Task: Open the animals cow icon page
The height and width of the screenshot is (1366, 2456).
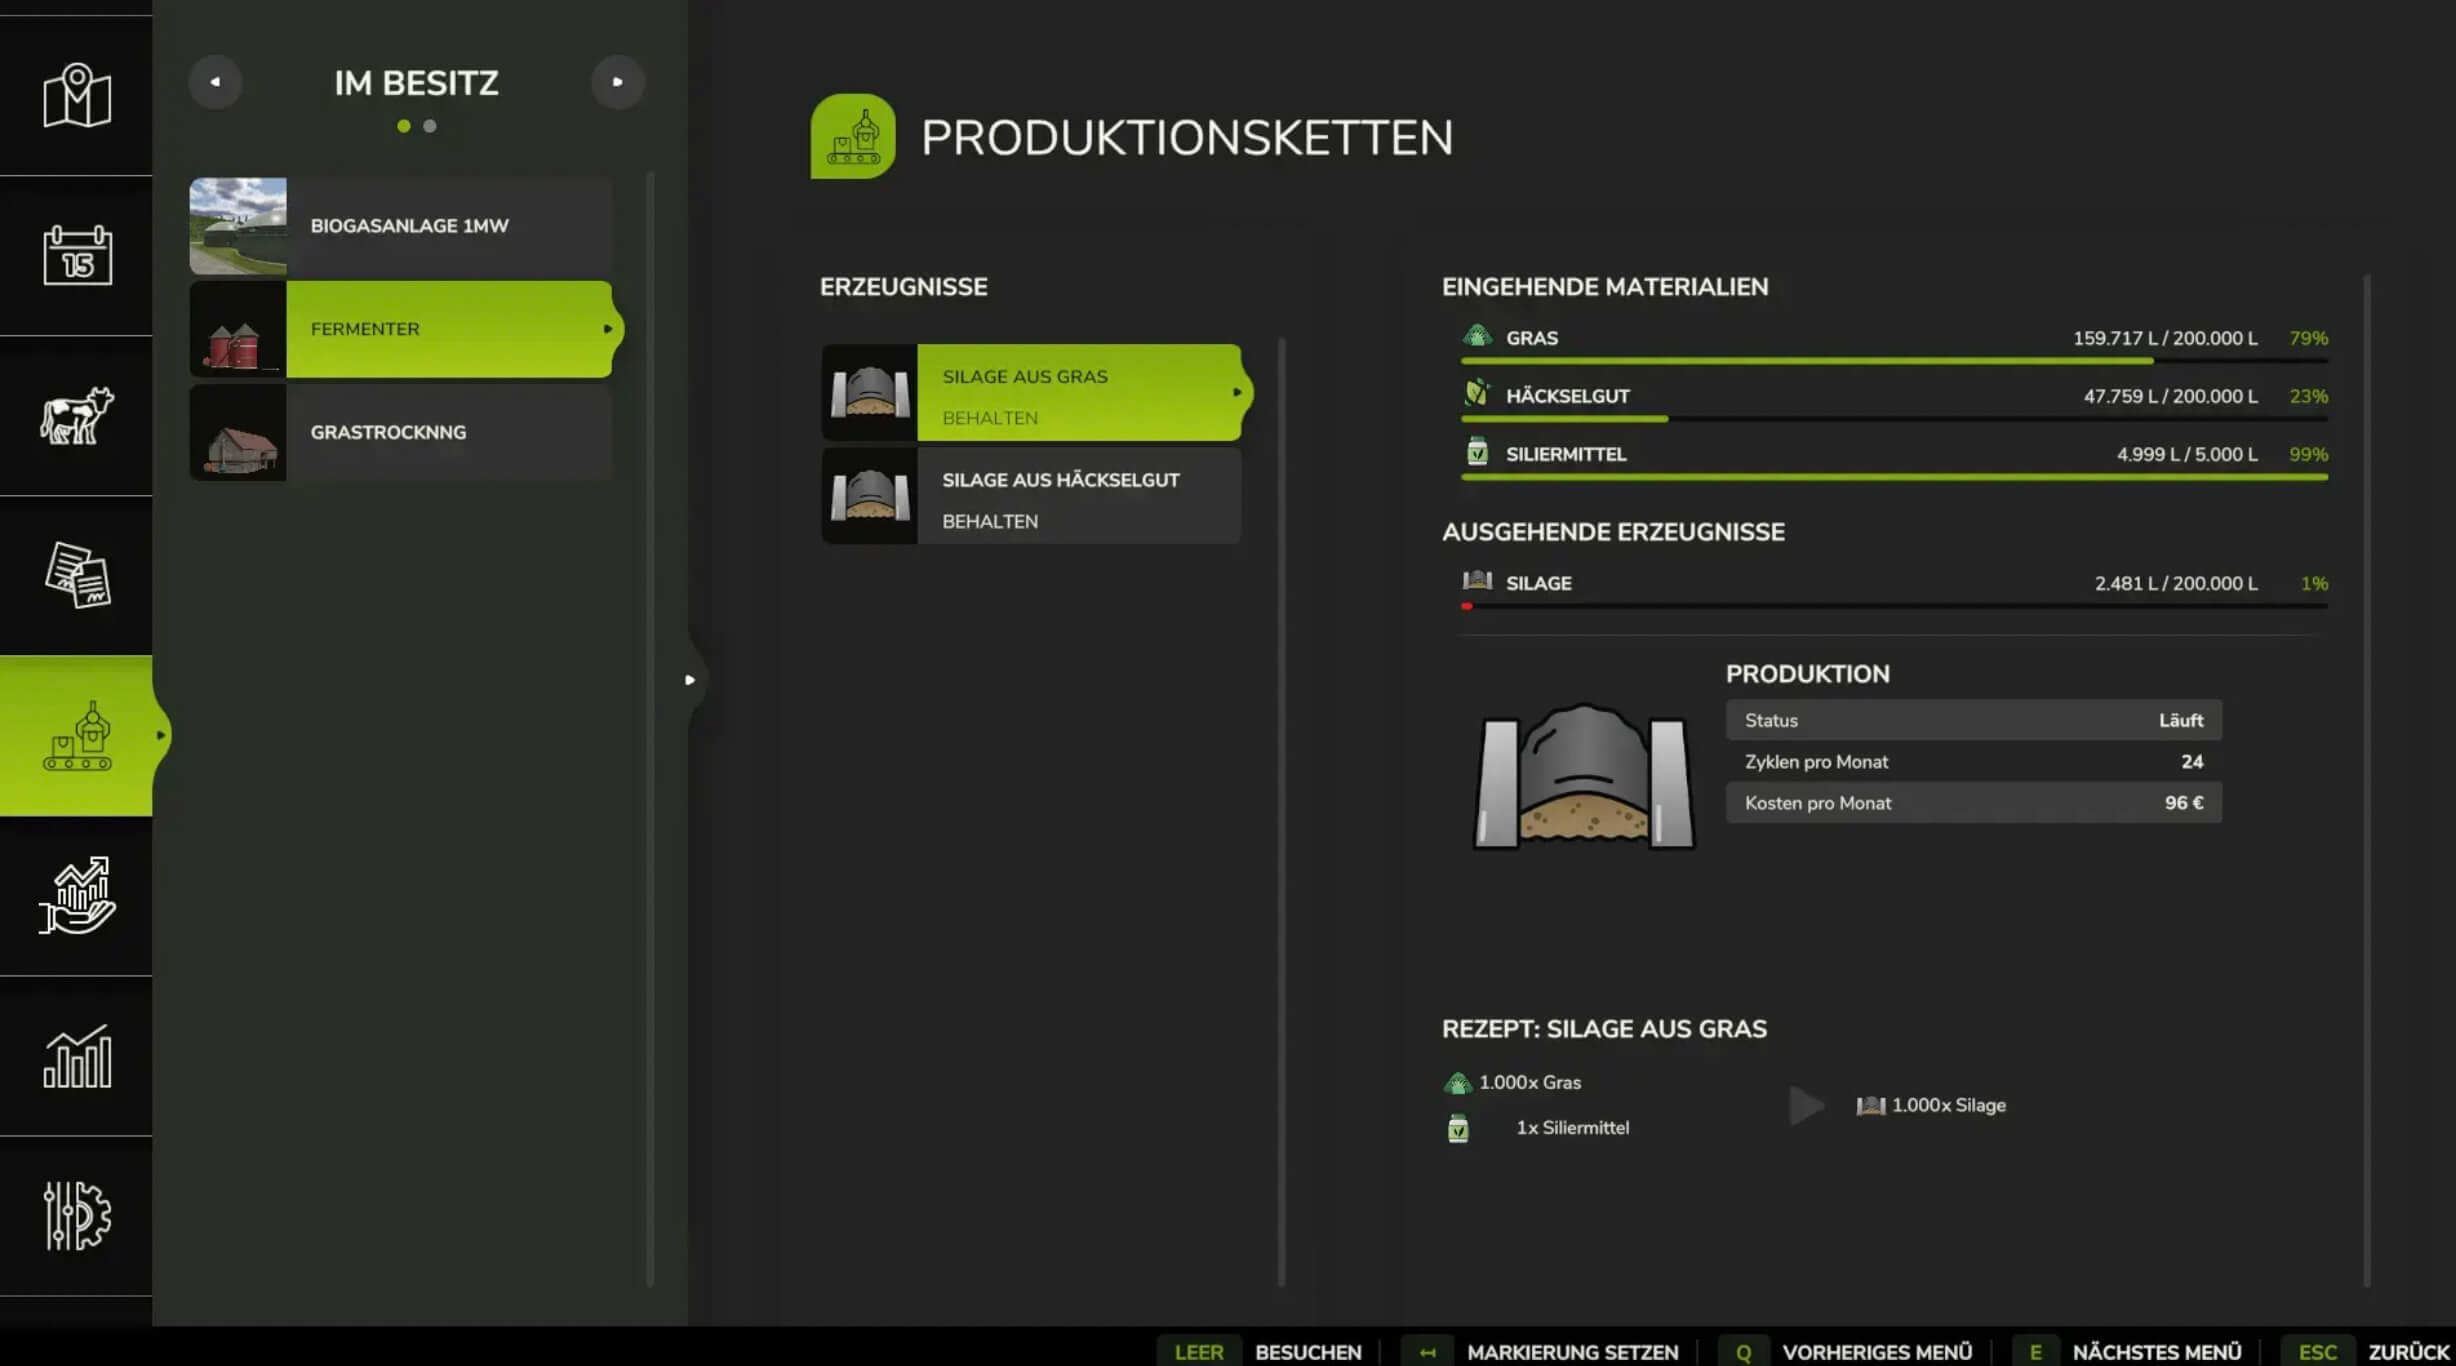Action: pyautogui.click(x=76, y=415)
